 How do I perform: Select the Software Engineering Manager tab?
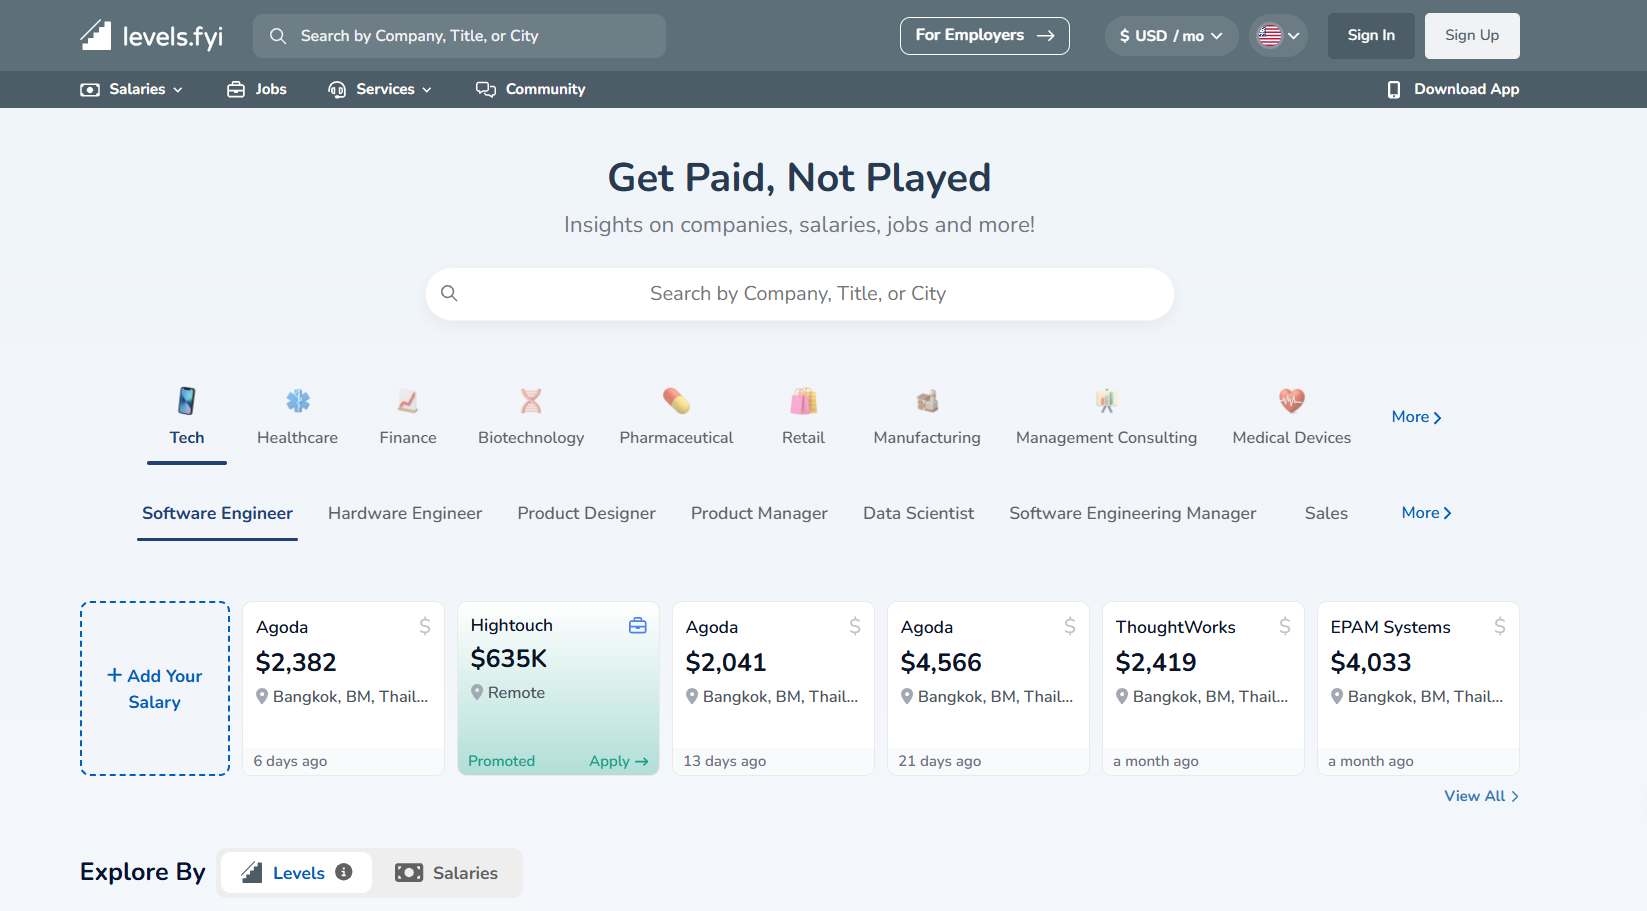point(1133,513)
